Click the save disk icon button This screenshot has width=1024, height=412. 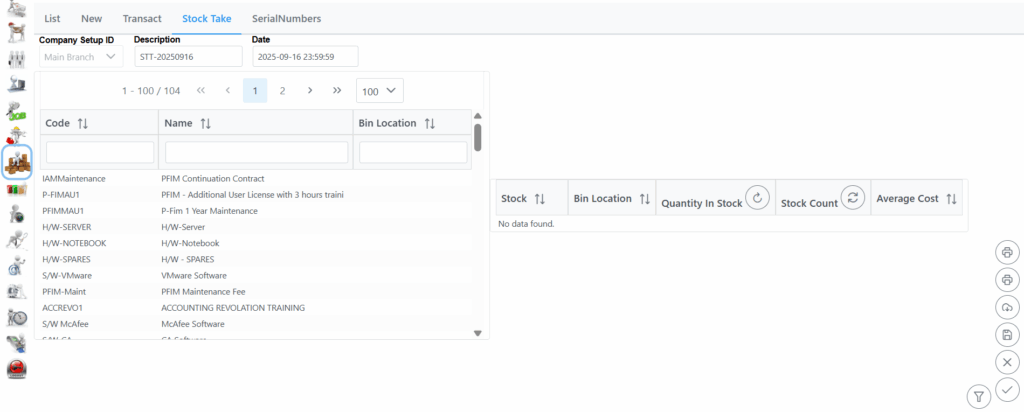pyautogui.click(x=1007, y=335)
